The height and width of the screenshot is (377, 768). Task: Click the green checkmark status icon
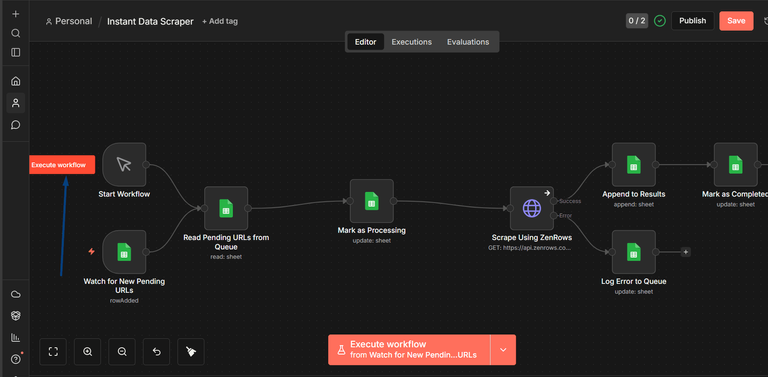click(x=660, y=21)
